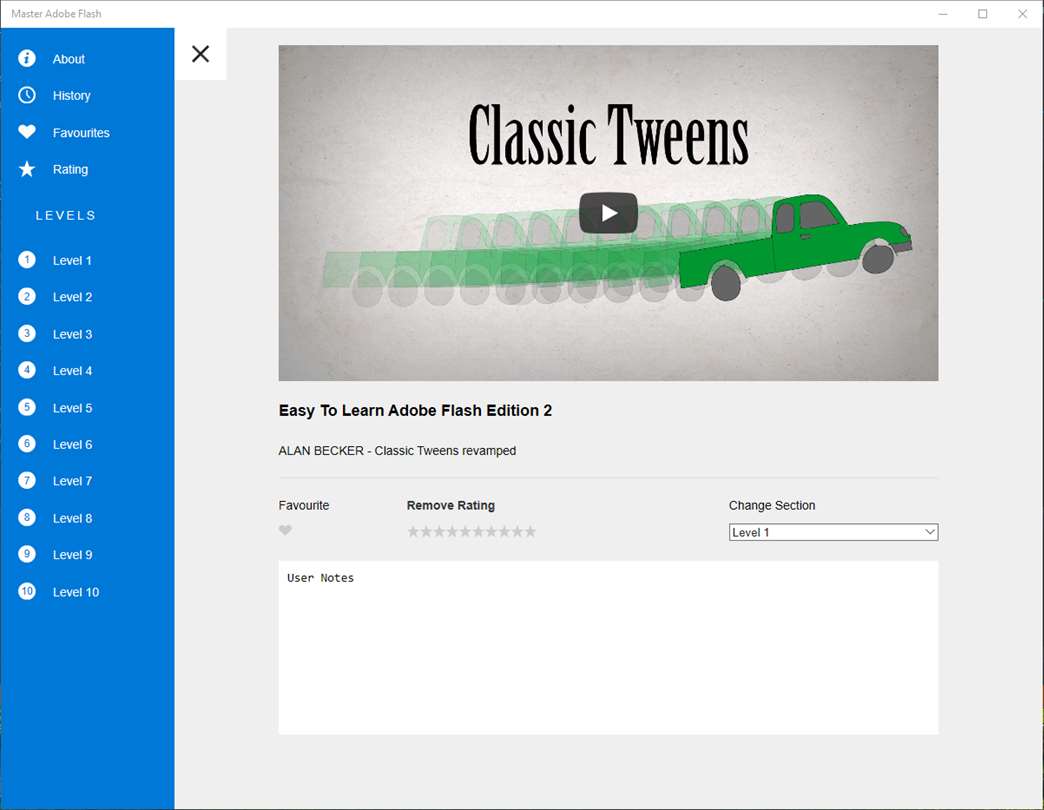Image resolution: width=1044 pixels, height=810 pixels.
Task: Click the Remove Rating link
Action: (x=451, y=505)
